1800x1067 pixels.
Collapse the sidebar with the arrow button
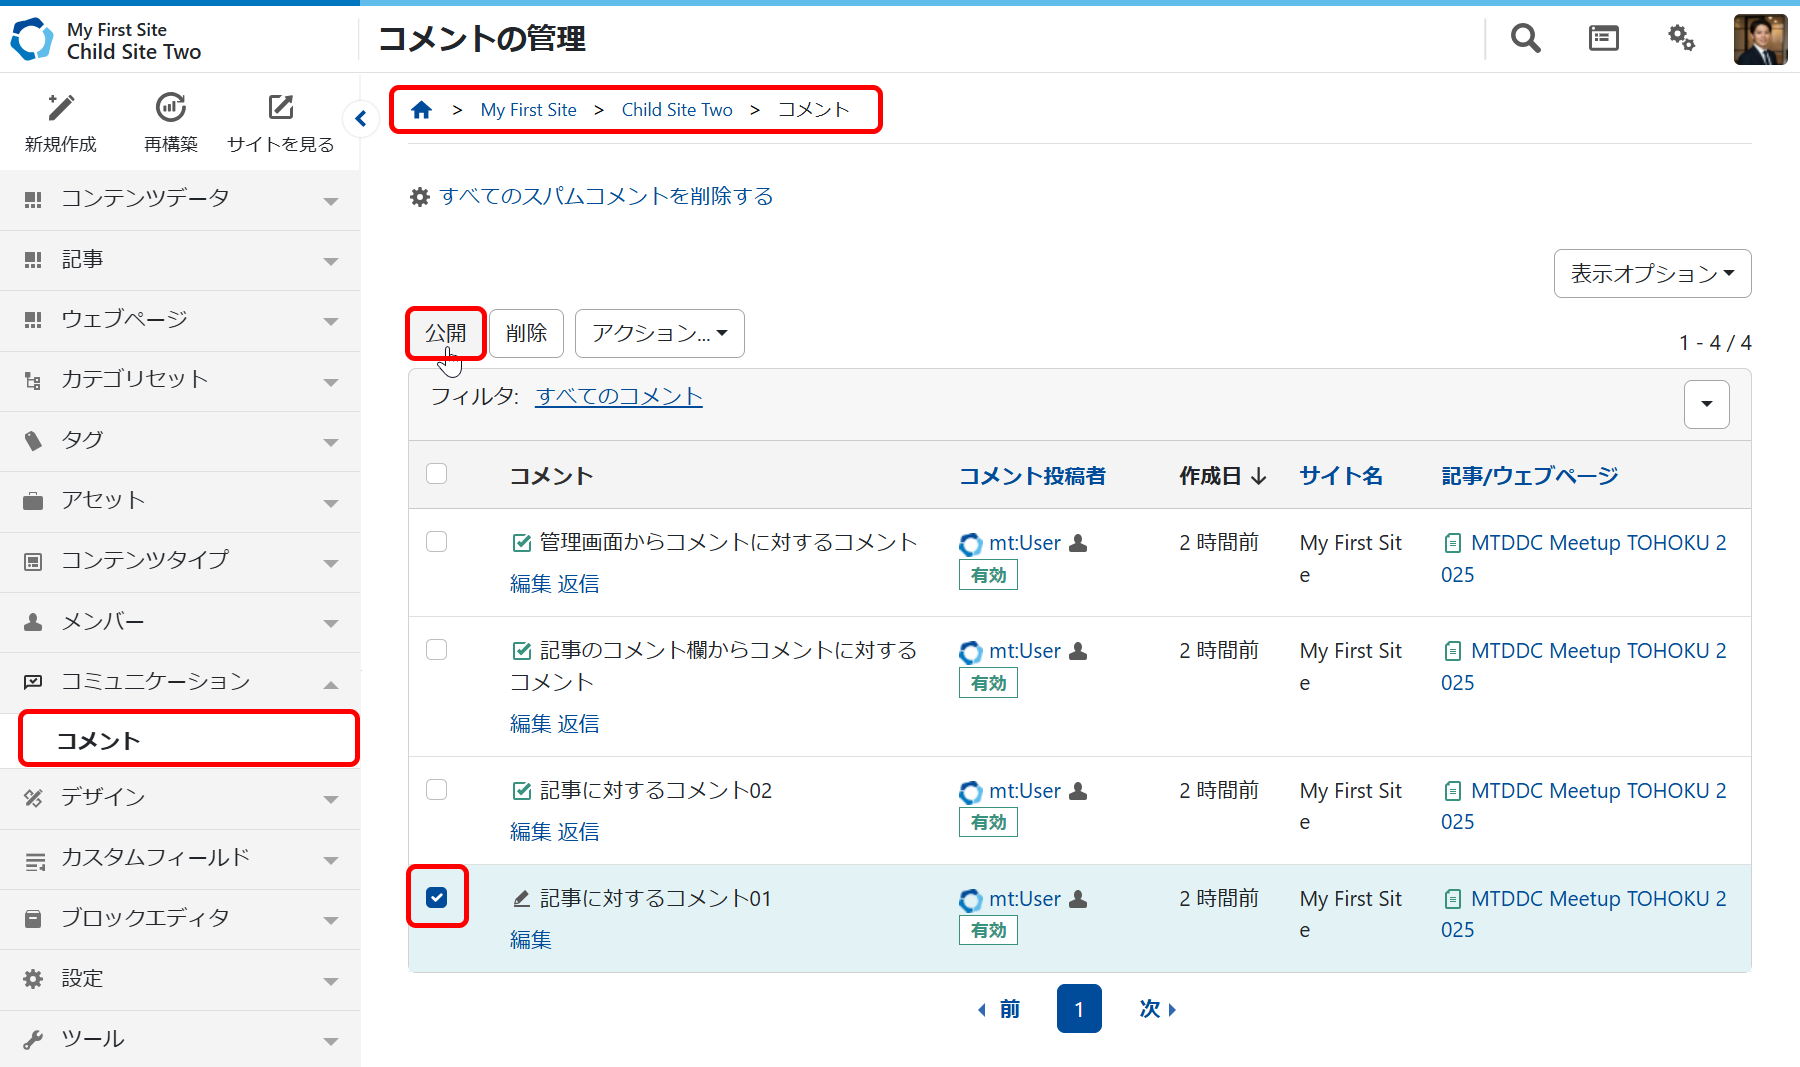(x=360, y=119)
